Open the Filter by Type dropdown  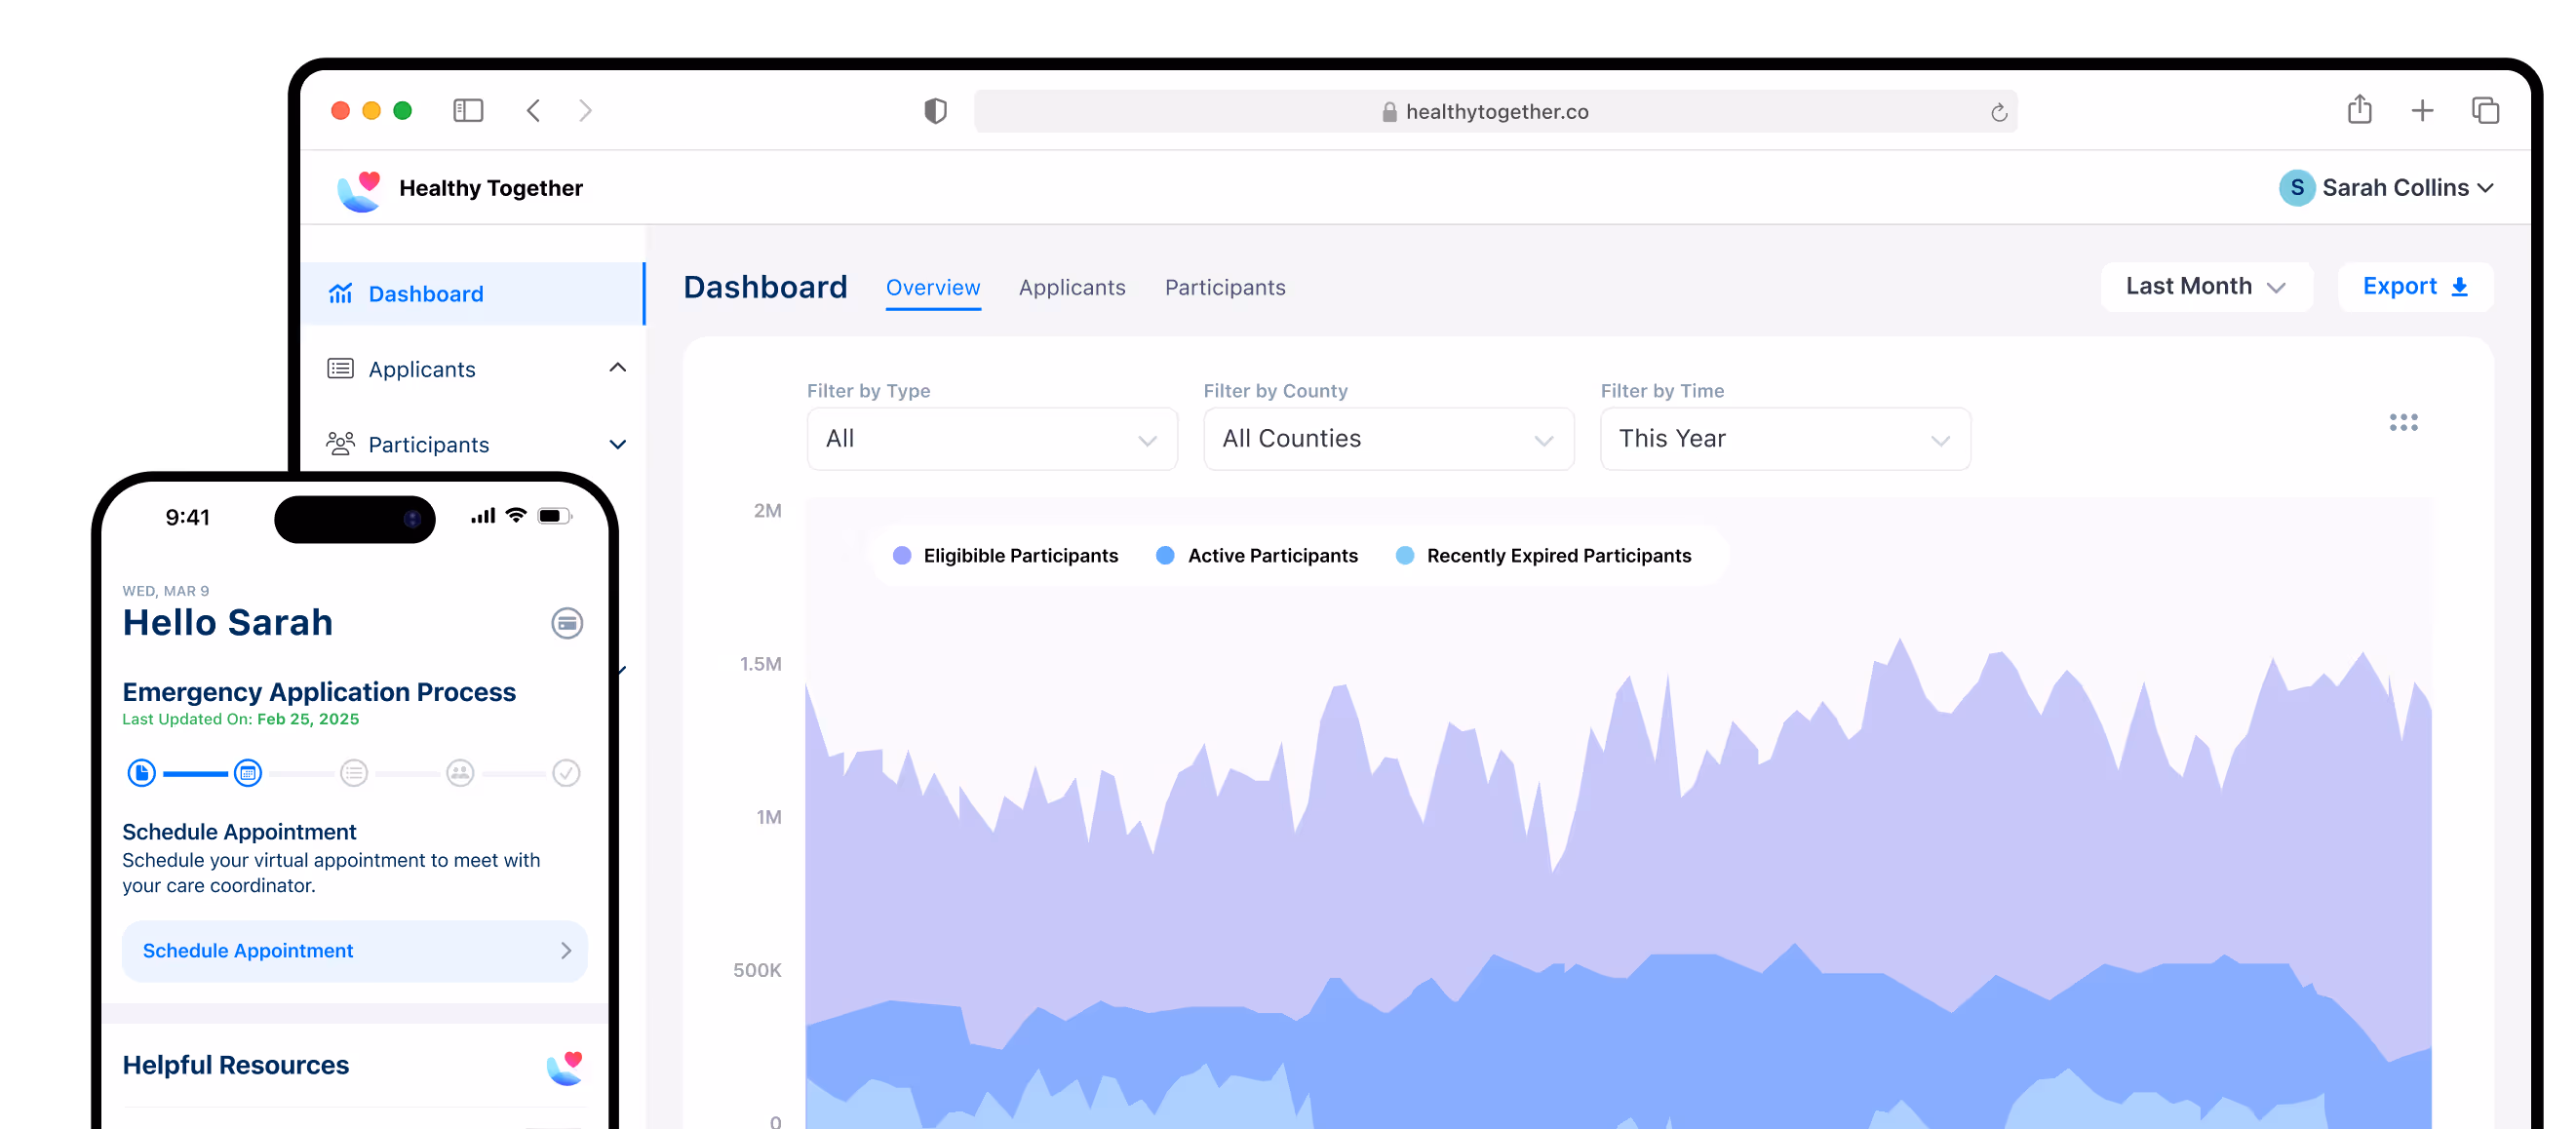click(x=991, y=439)
